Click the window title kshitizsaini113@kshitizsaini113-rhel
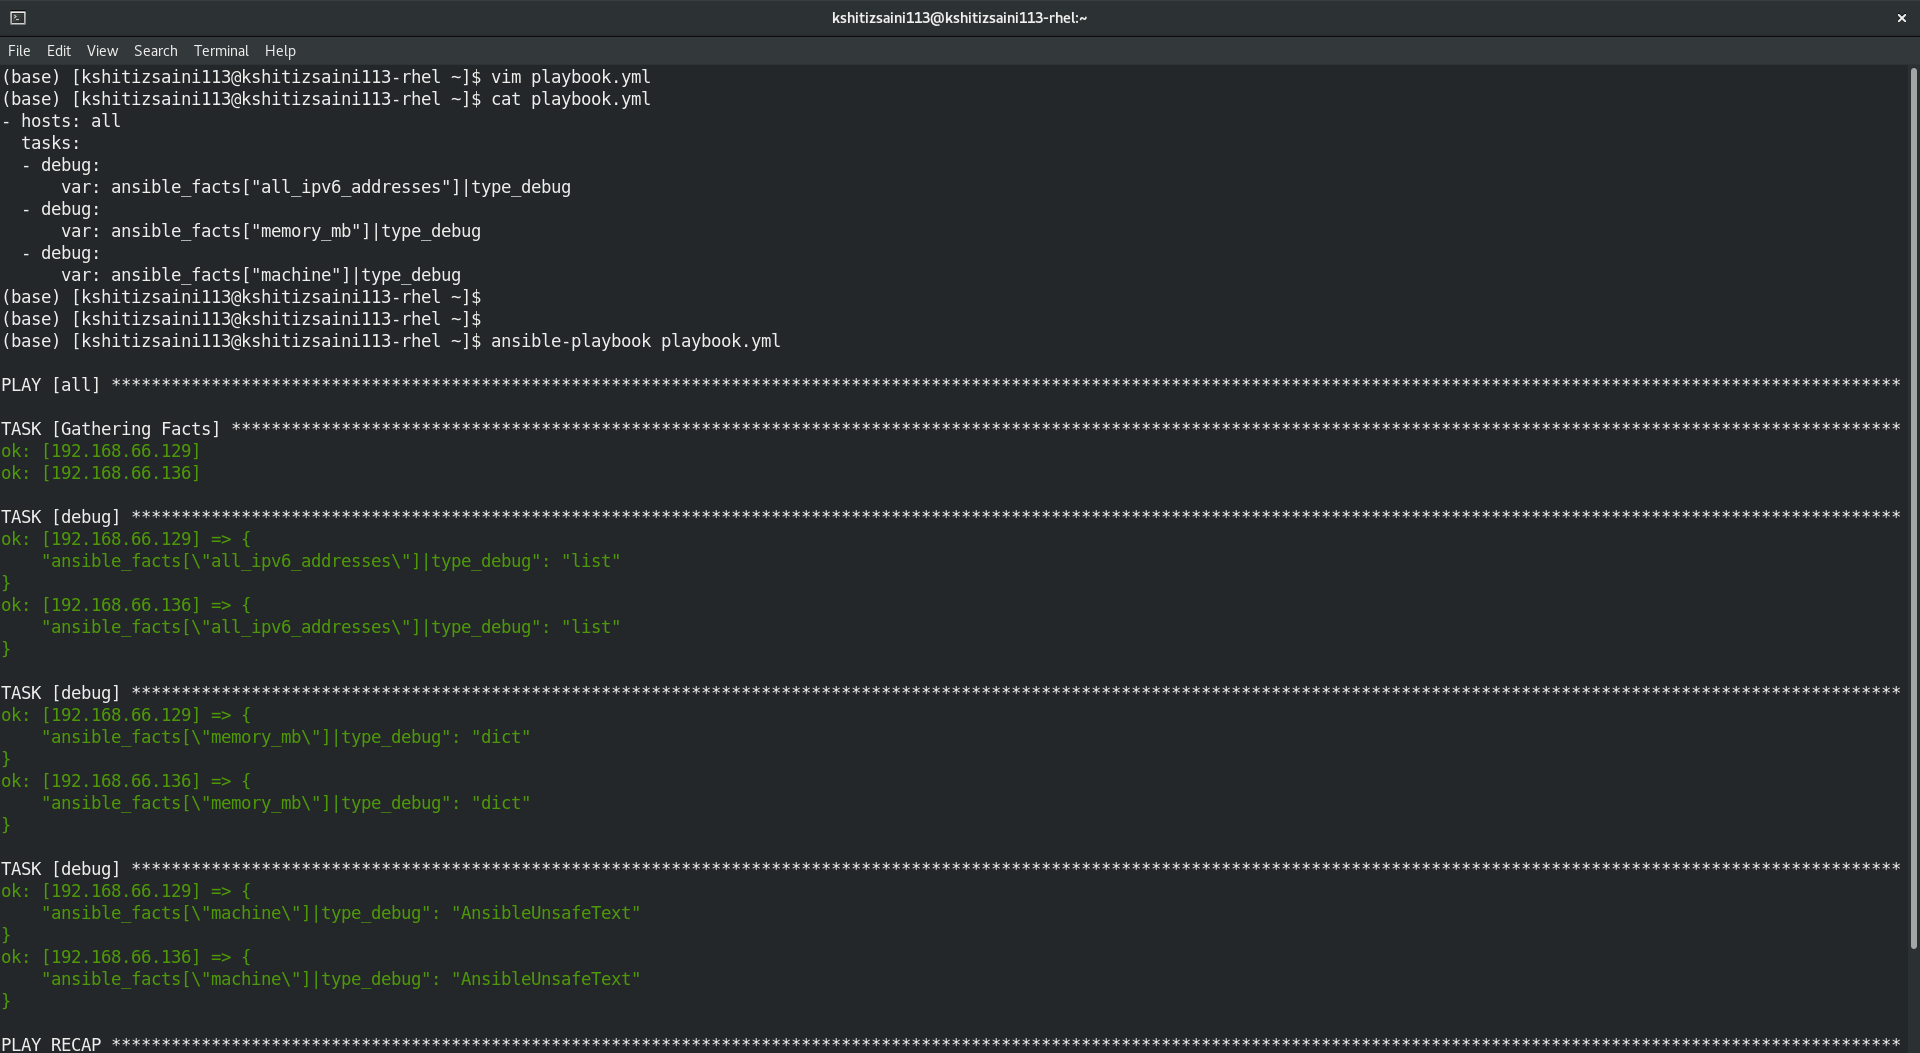Screen dimensions: 1920x1053 click(x=959, y=18)
